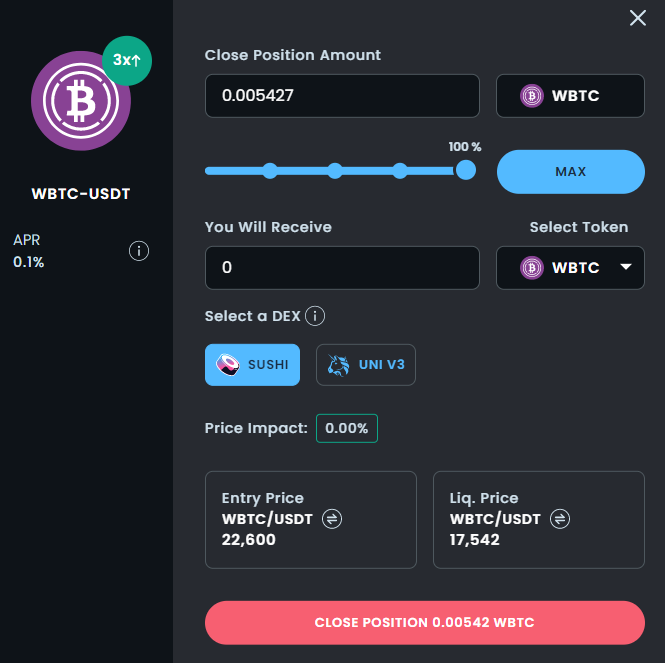Click the Select a DEX info icon

click(x=315, y=316)
